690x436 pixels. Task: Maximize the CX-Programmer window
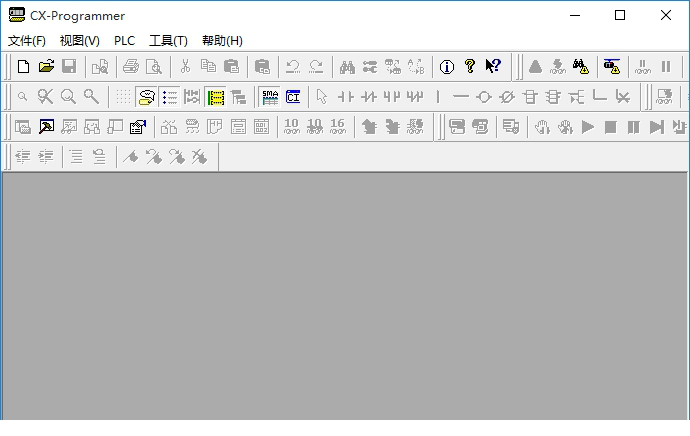(x=620, y=15)
